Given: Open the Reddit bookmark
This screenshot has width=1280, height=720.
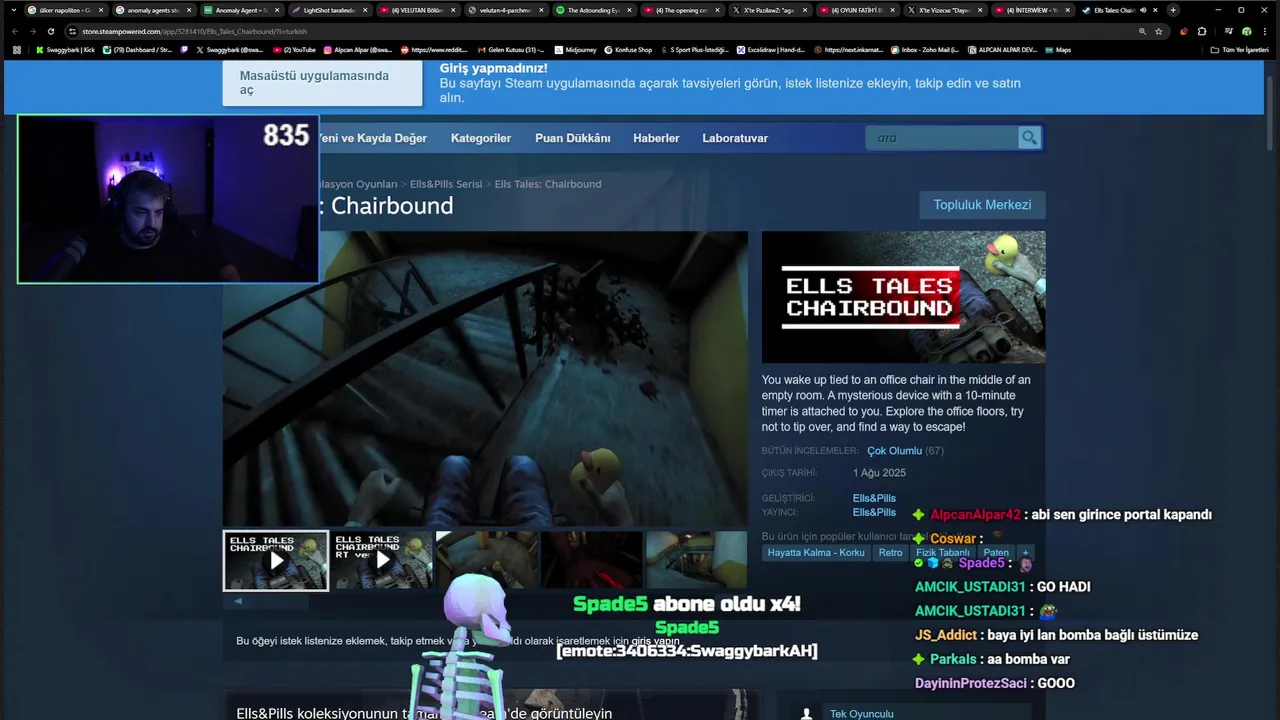Looking at the screenshot, I should point(434,49).
